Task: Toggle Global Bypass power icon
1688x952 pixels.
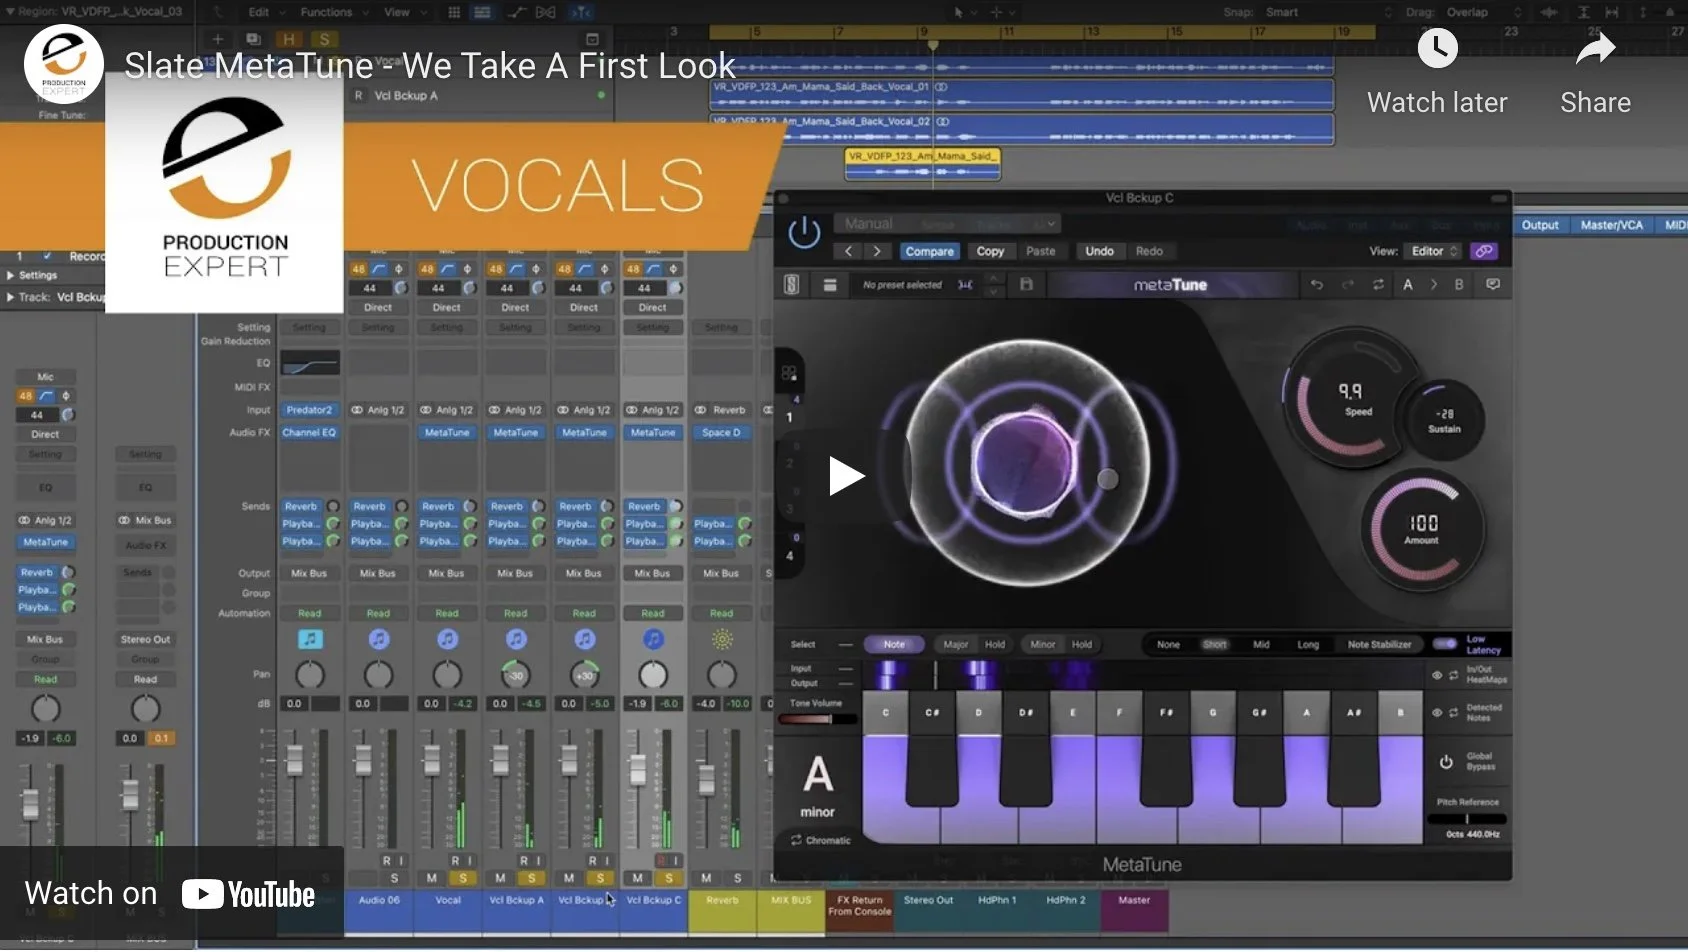Action: click(x=1446, y=762)
